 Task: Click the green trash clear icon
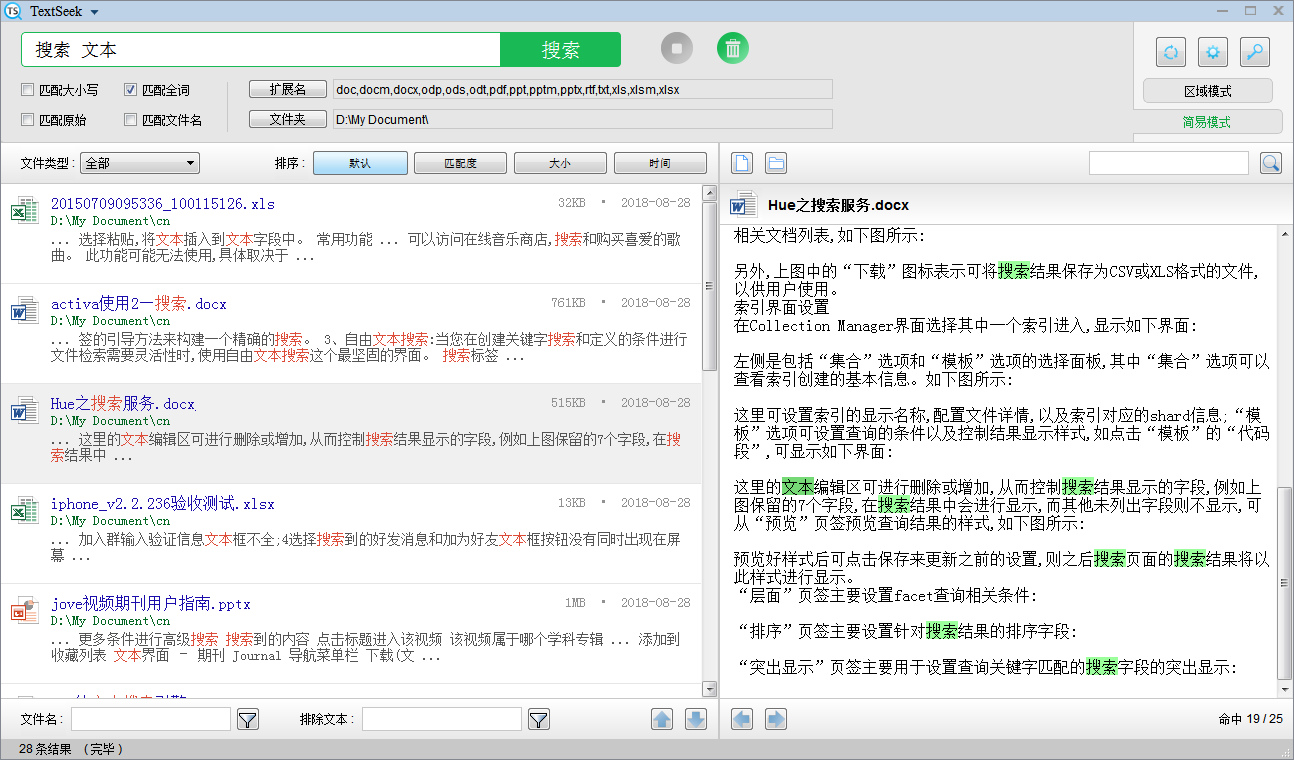[x=733, y=48]
